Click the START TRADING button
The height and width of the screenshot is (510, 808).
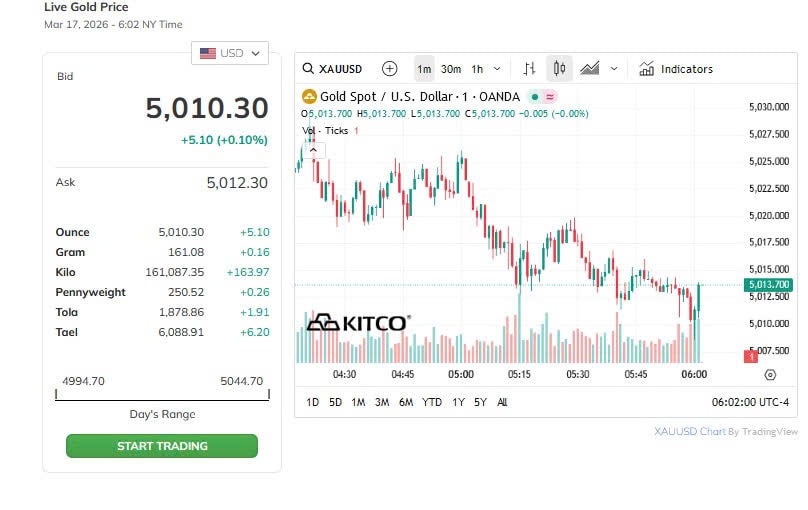(162, 446)
